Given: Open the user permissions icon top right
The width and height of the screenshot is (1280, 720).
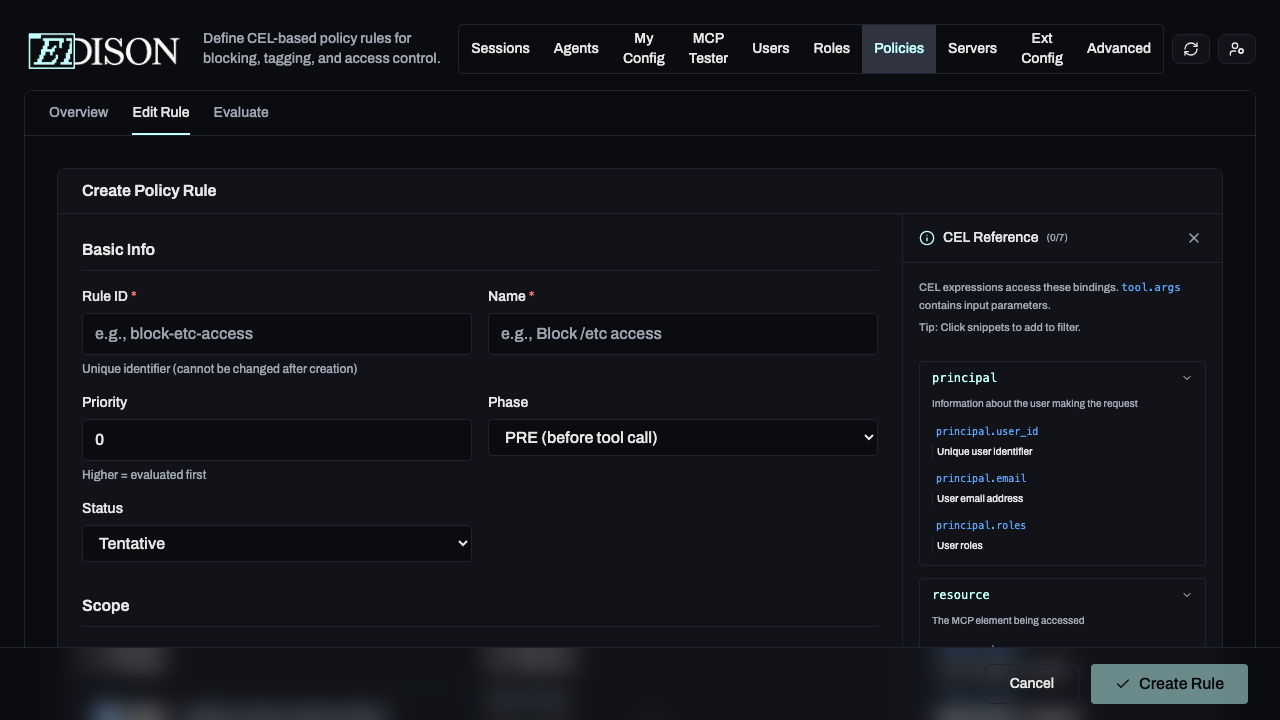Looking at the screenshot, I should [1236, 48].
